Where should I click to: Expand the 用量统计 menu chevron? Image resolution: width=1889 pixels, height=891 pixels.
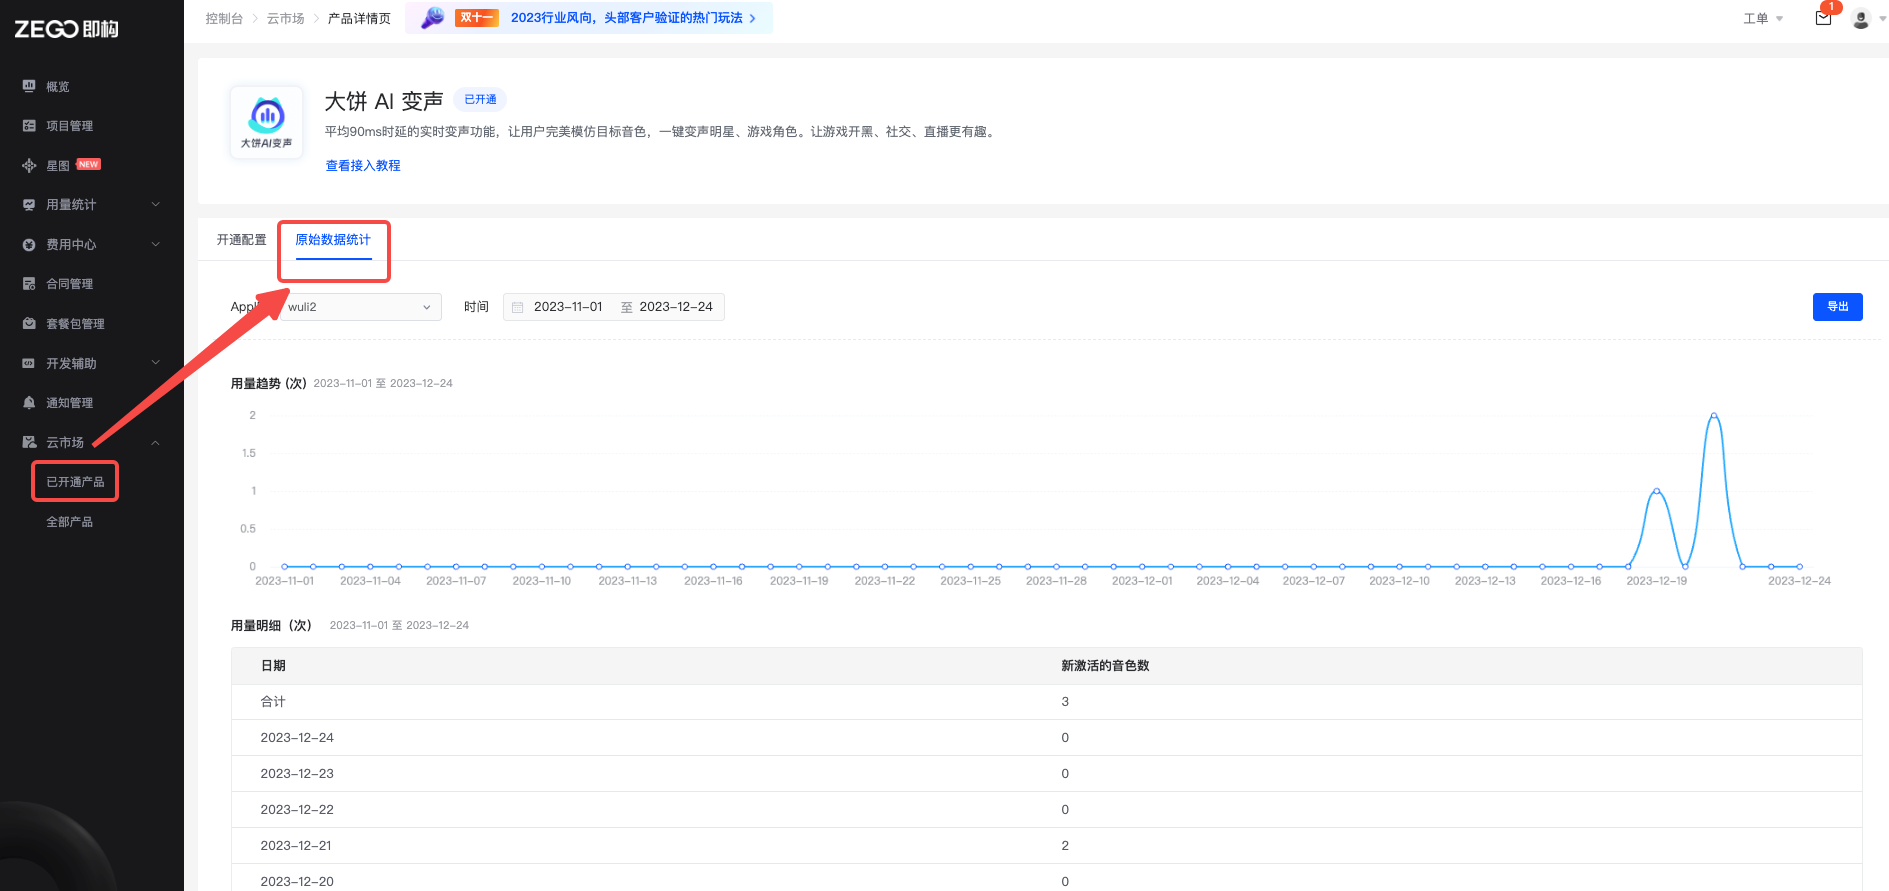(156, 205)
